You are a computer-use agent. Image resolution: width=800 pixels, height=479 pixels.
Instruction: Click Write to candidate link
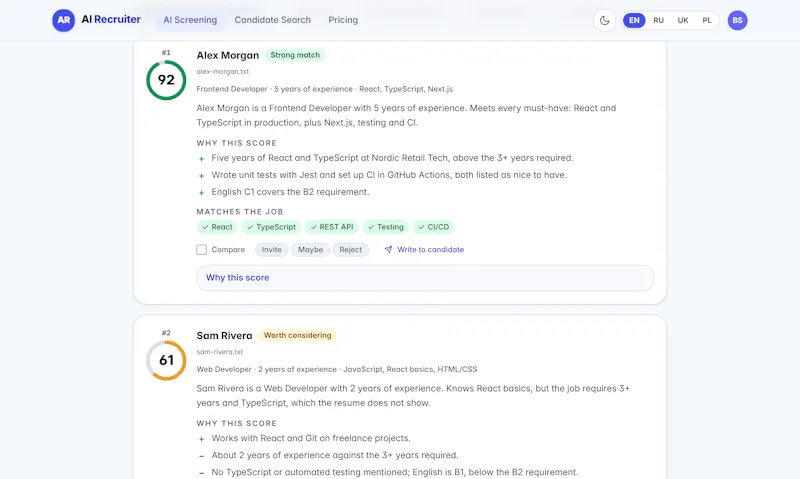[431, 249]
